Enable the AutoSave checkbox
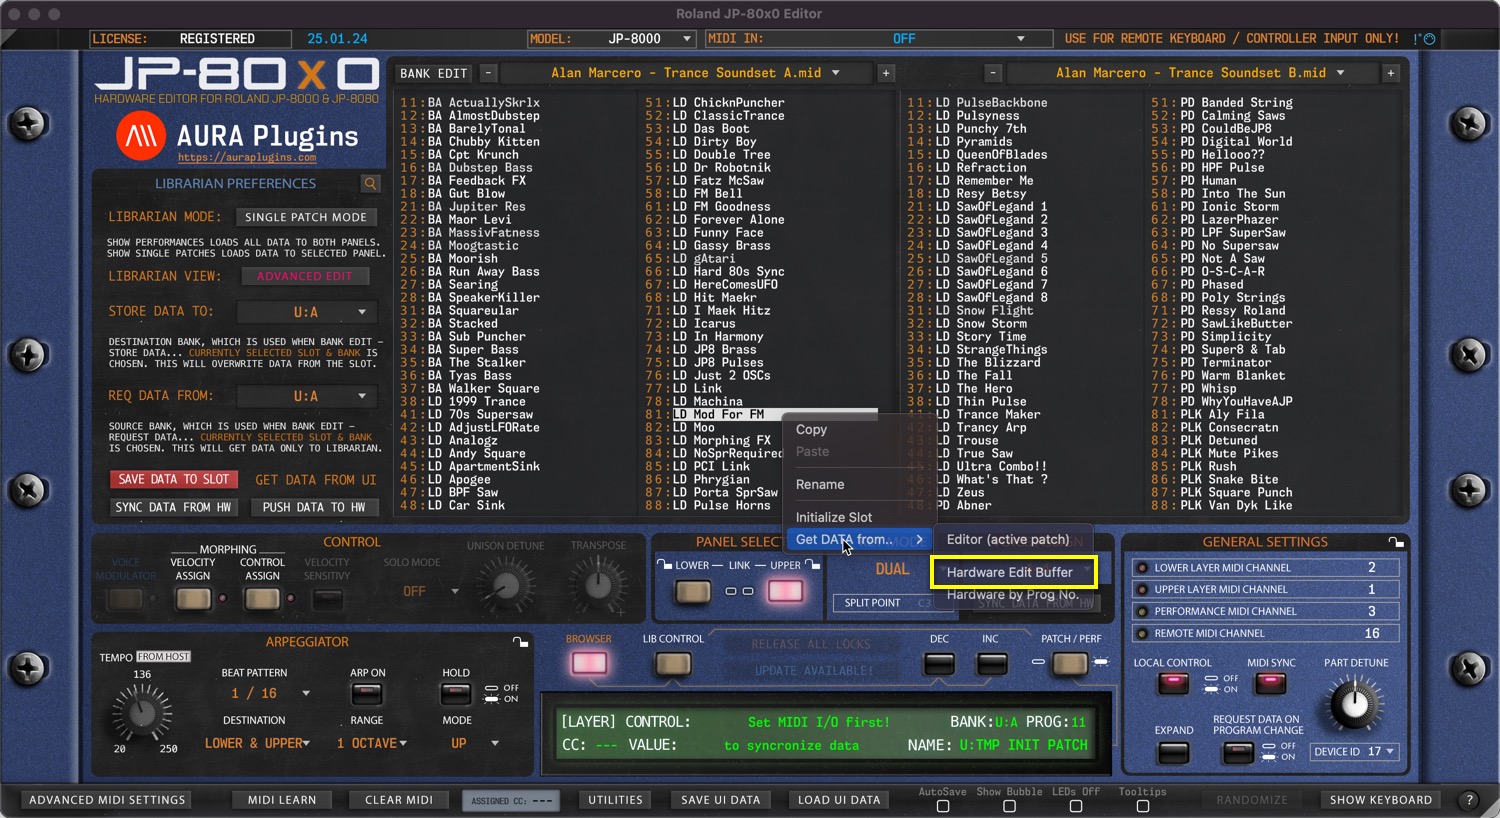1500x818 pixels. pyautogui.click(x=942, y=806)
